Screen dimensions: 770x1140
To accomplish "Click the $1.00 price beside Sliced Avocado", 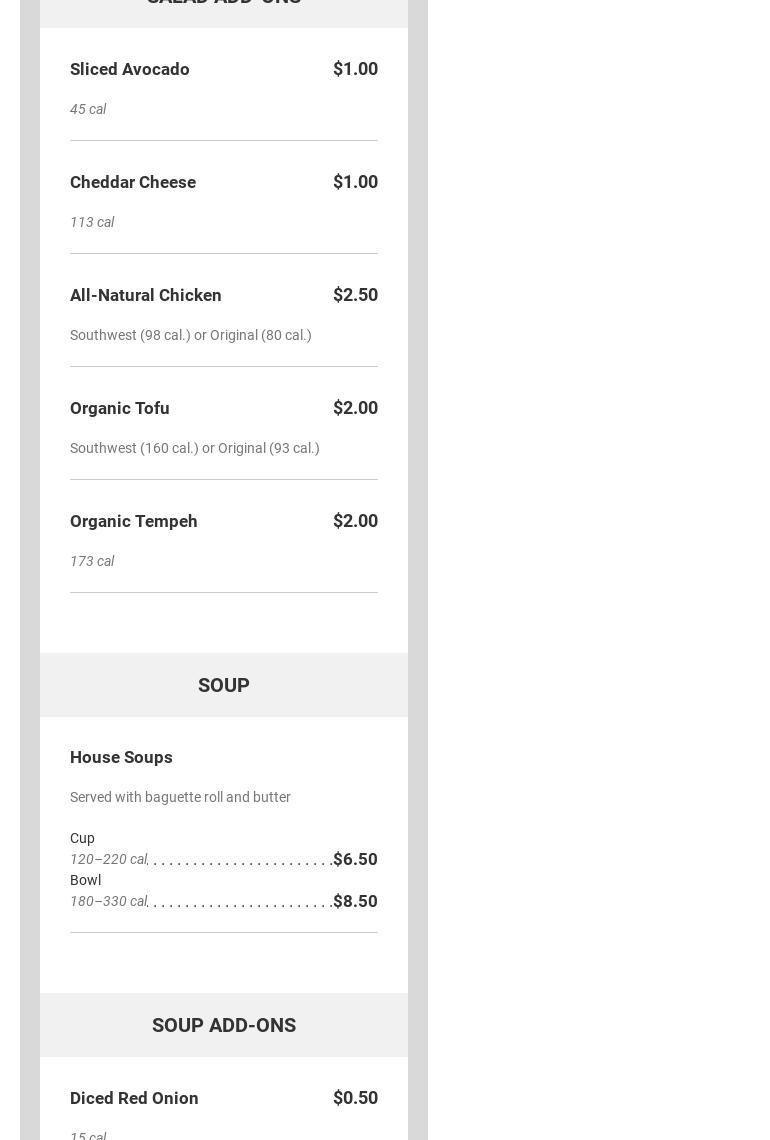I will click(355, 69).
